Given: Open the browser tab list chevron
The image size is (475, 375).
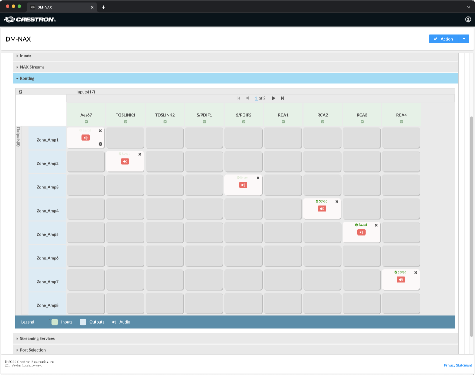Looking at the screenshot, I should [468, 7].
